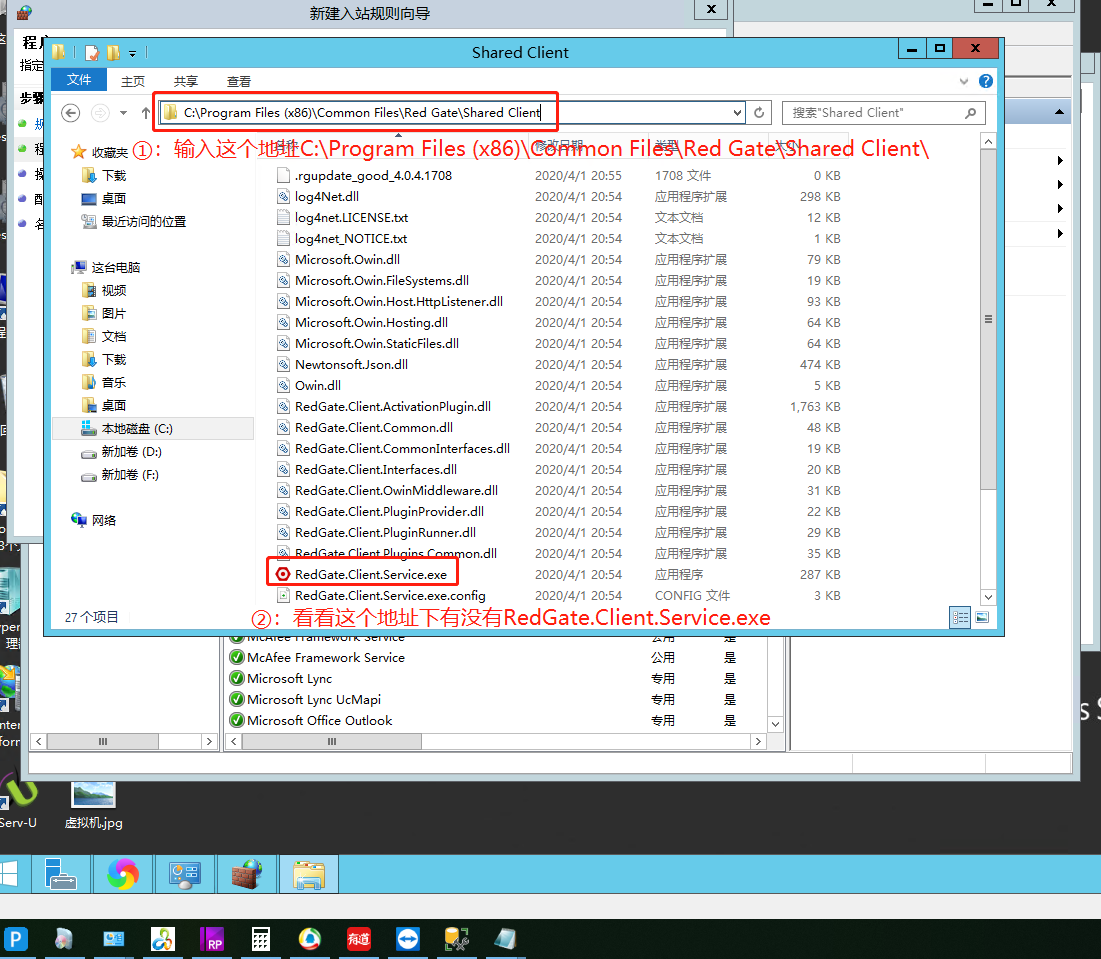Click the file list scroll up arrow
This screenshot has width=1101, height=959.
(x=988, y=142)
